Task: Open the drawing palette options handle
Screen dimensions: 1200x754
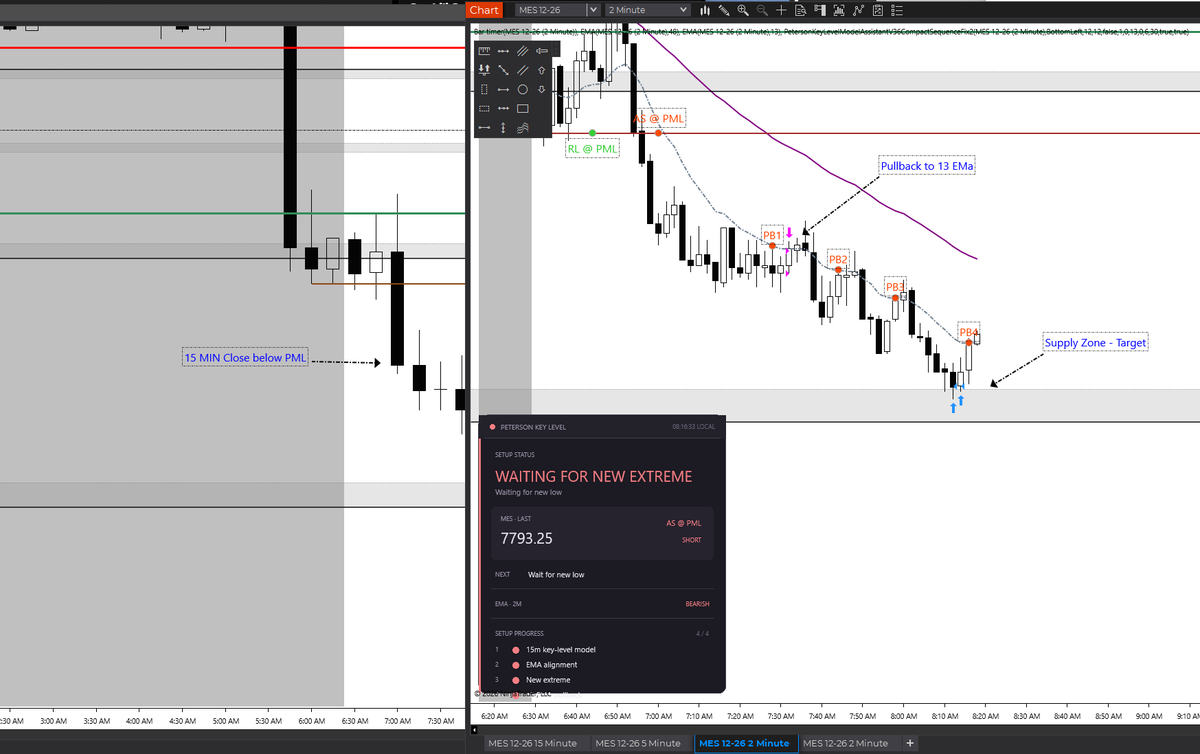Action: tap(556, 49)
